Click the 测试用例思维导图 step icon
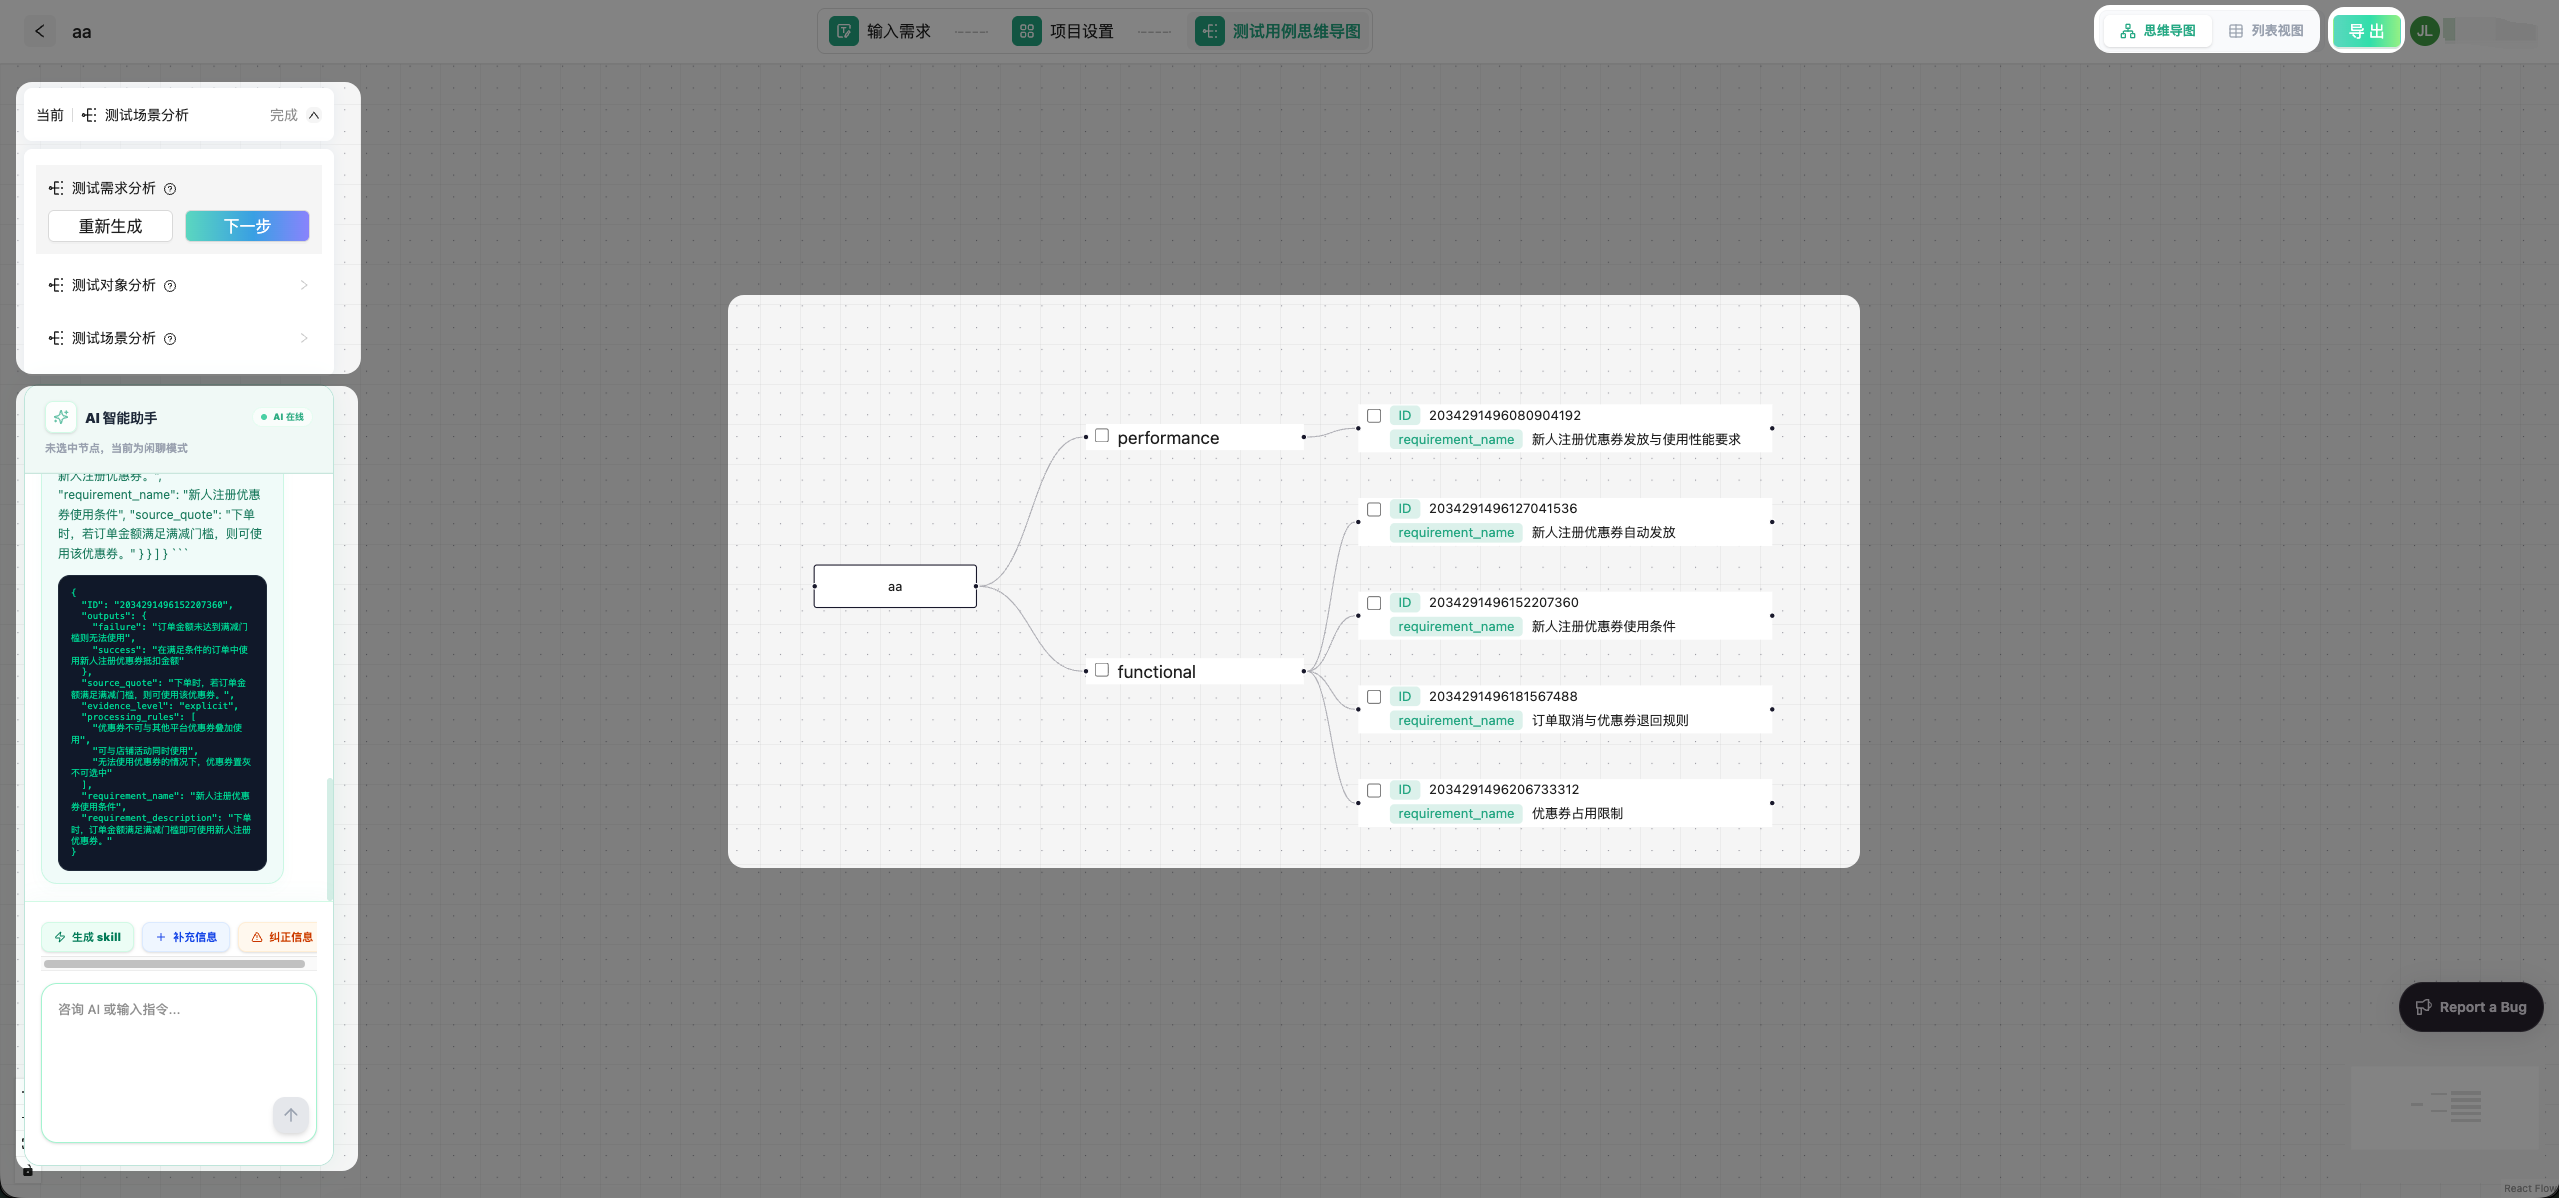Viewport: 2559px width, 1198px height. tap(1209, 31)
